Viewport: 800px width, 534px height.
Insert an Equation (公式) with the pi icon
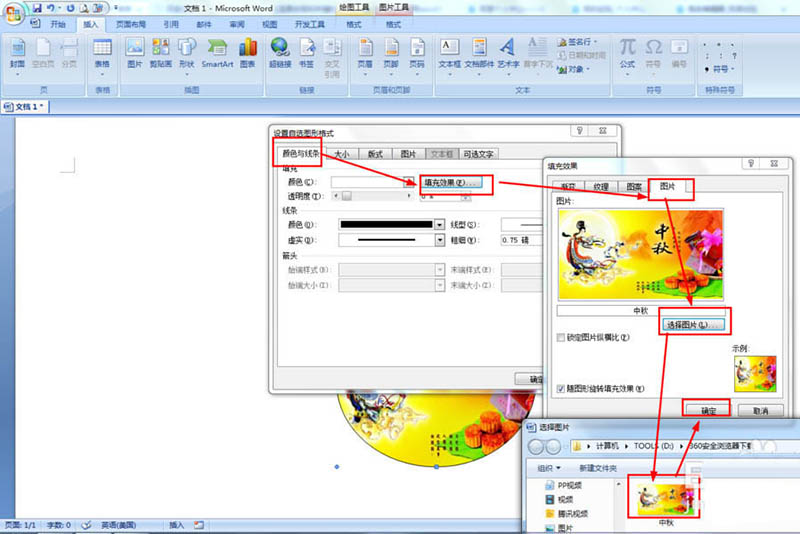pyautogui.click(x=627, y=56)
